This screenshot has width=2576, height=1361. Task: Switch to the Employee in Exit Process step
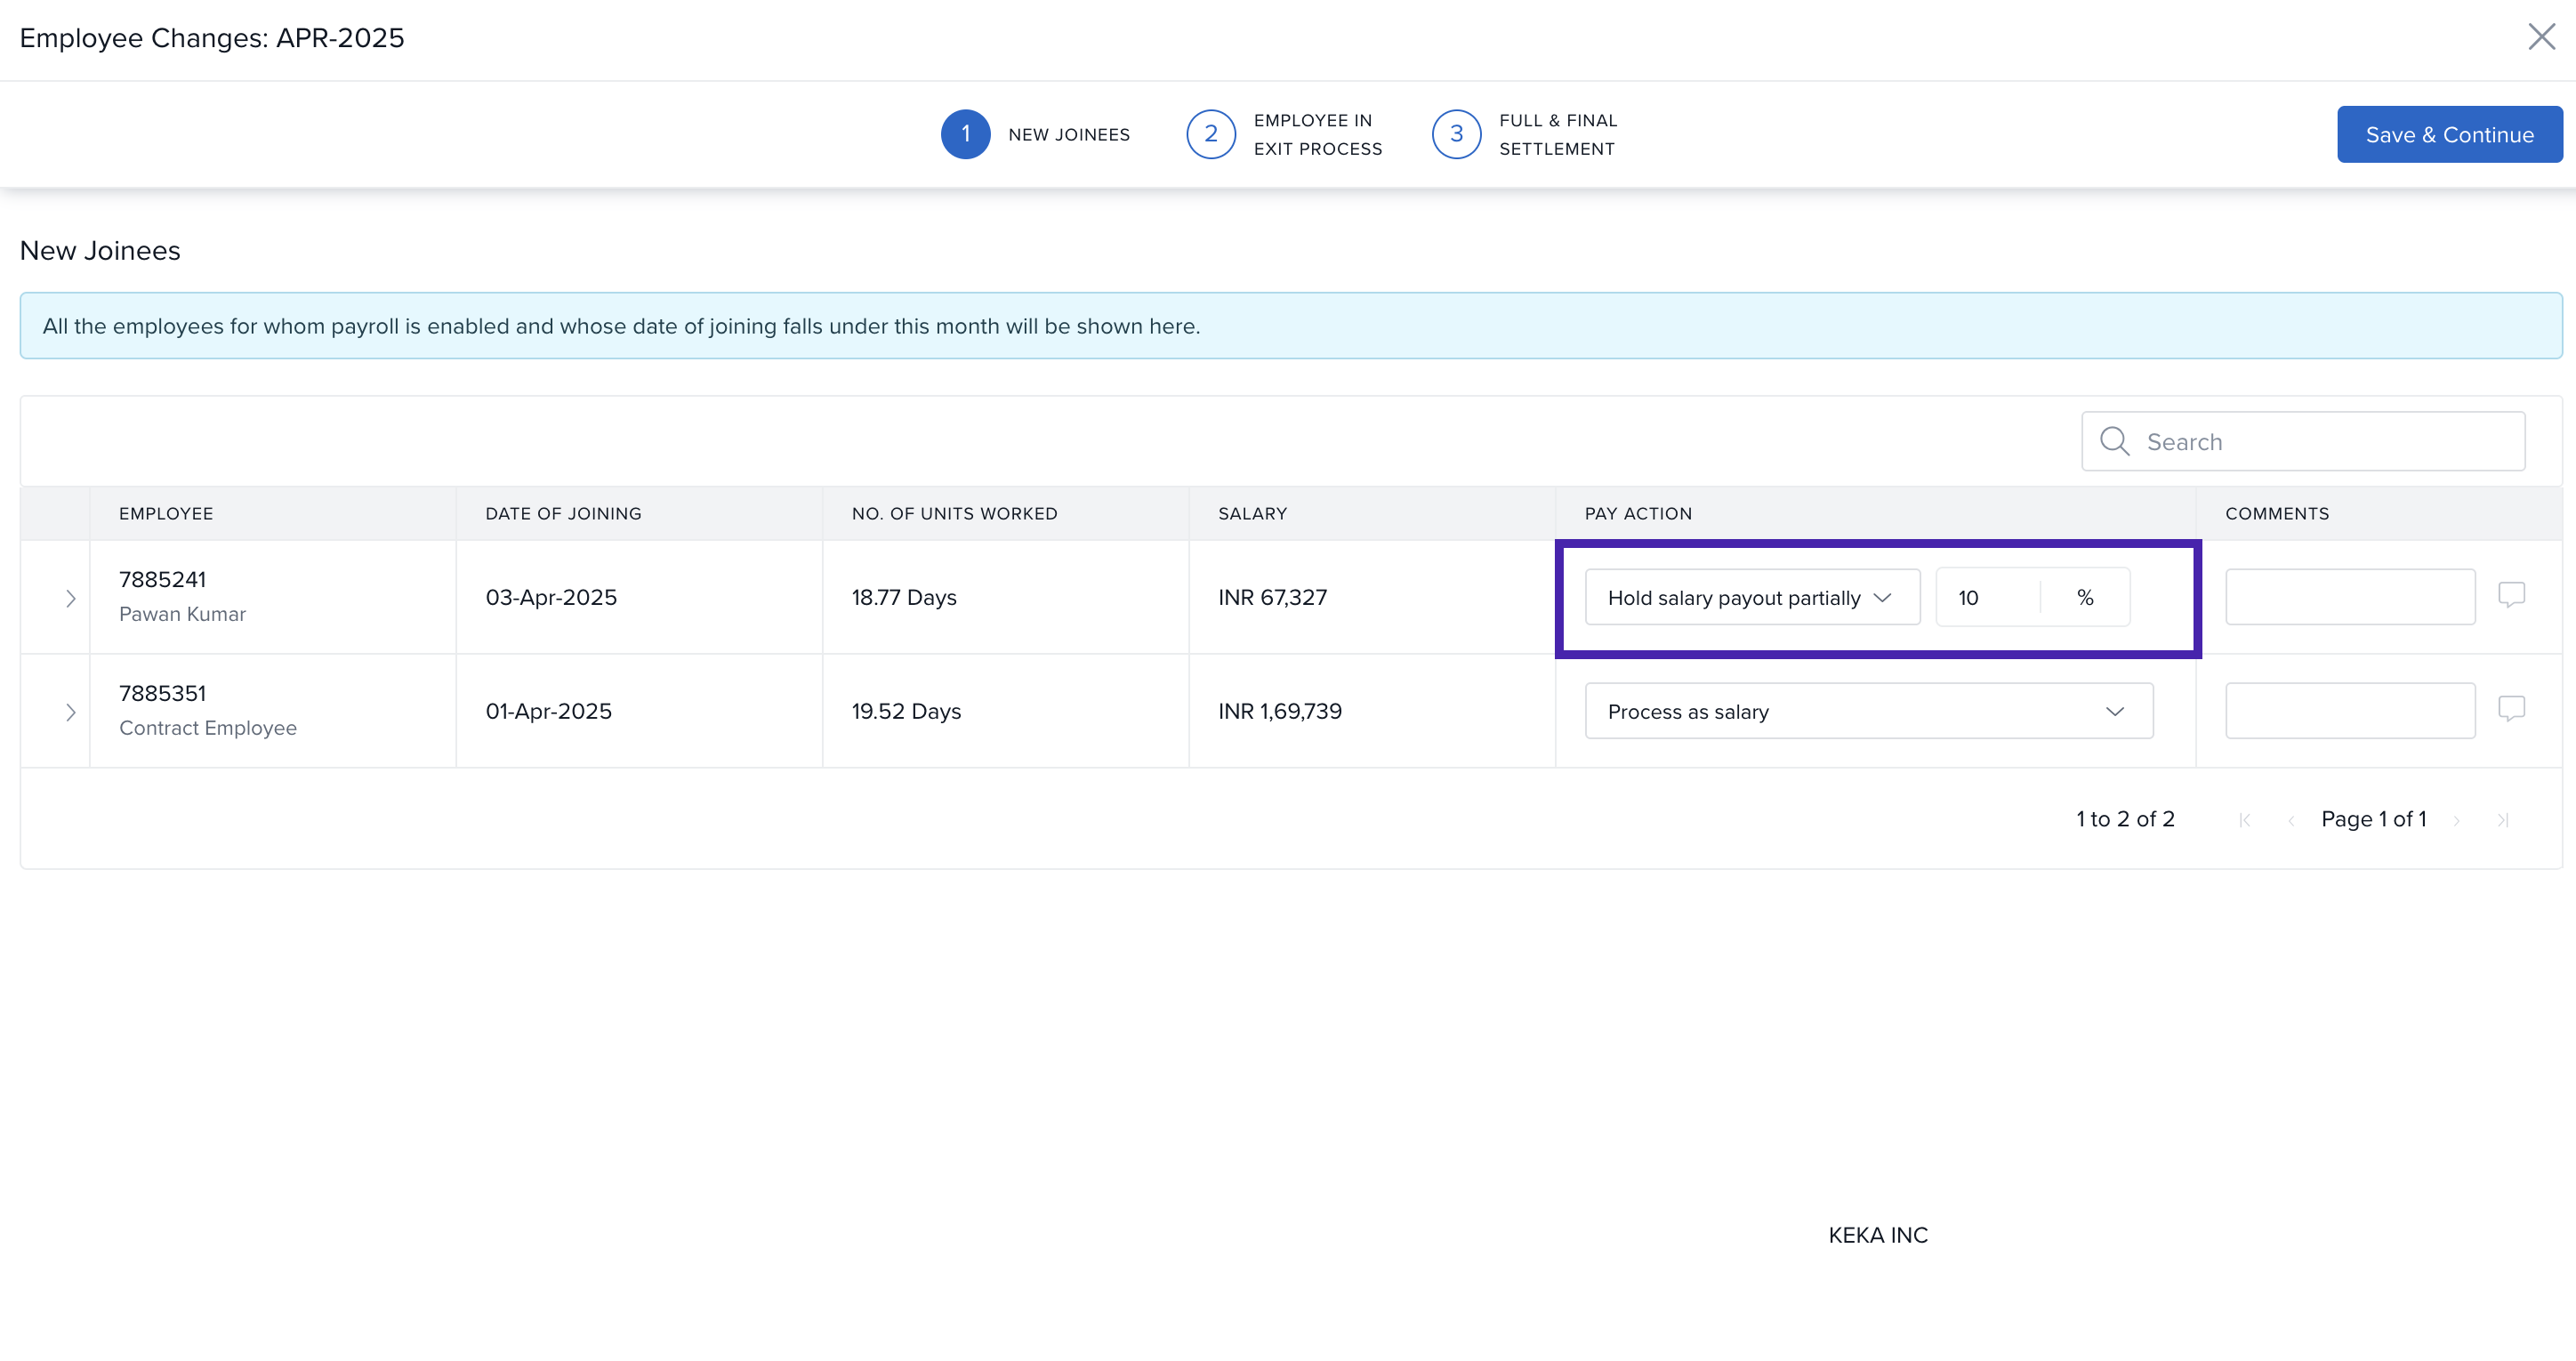tap(1211, 134)
